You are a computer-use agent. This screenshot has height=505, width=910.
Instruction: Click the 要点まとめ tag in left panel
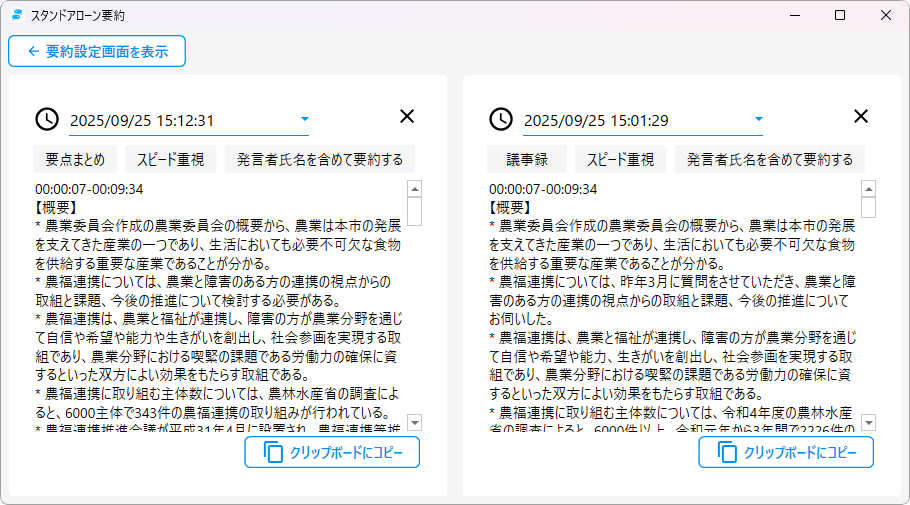tap(75, 159)
